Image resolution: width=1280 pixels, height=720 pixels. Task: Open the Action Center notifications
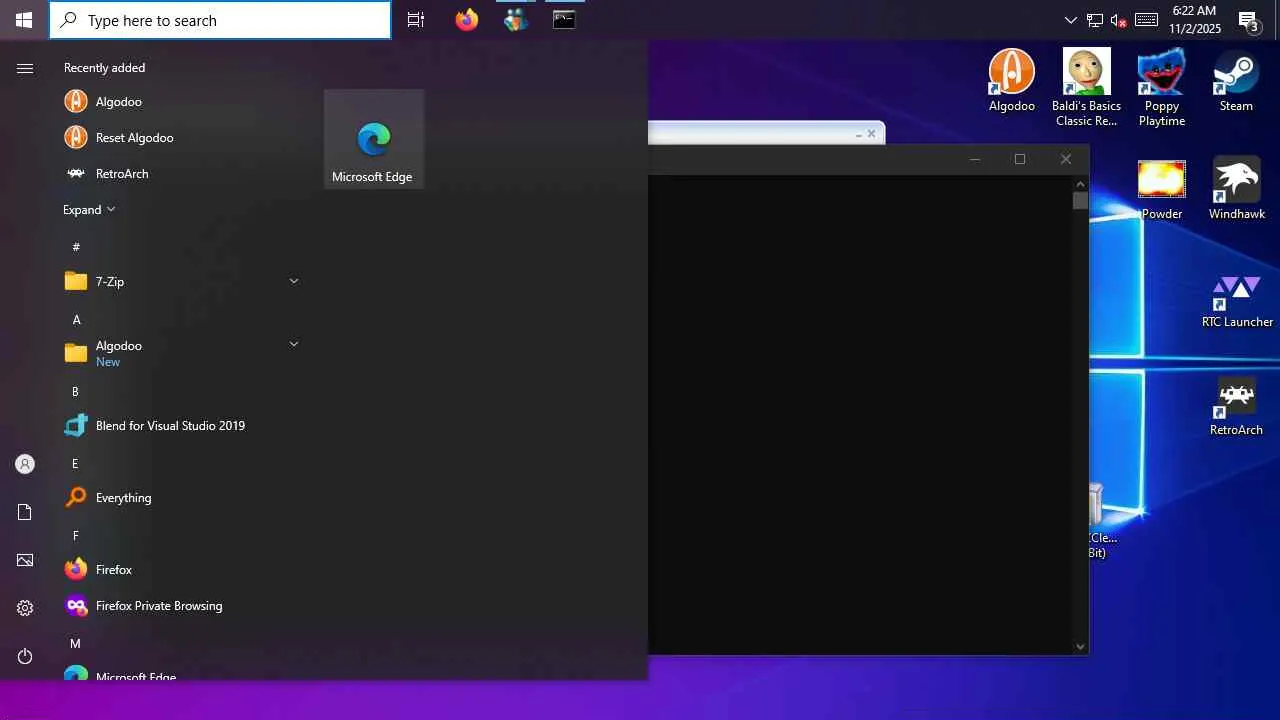[x=1248, y=20]
